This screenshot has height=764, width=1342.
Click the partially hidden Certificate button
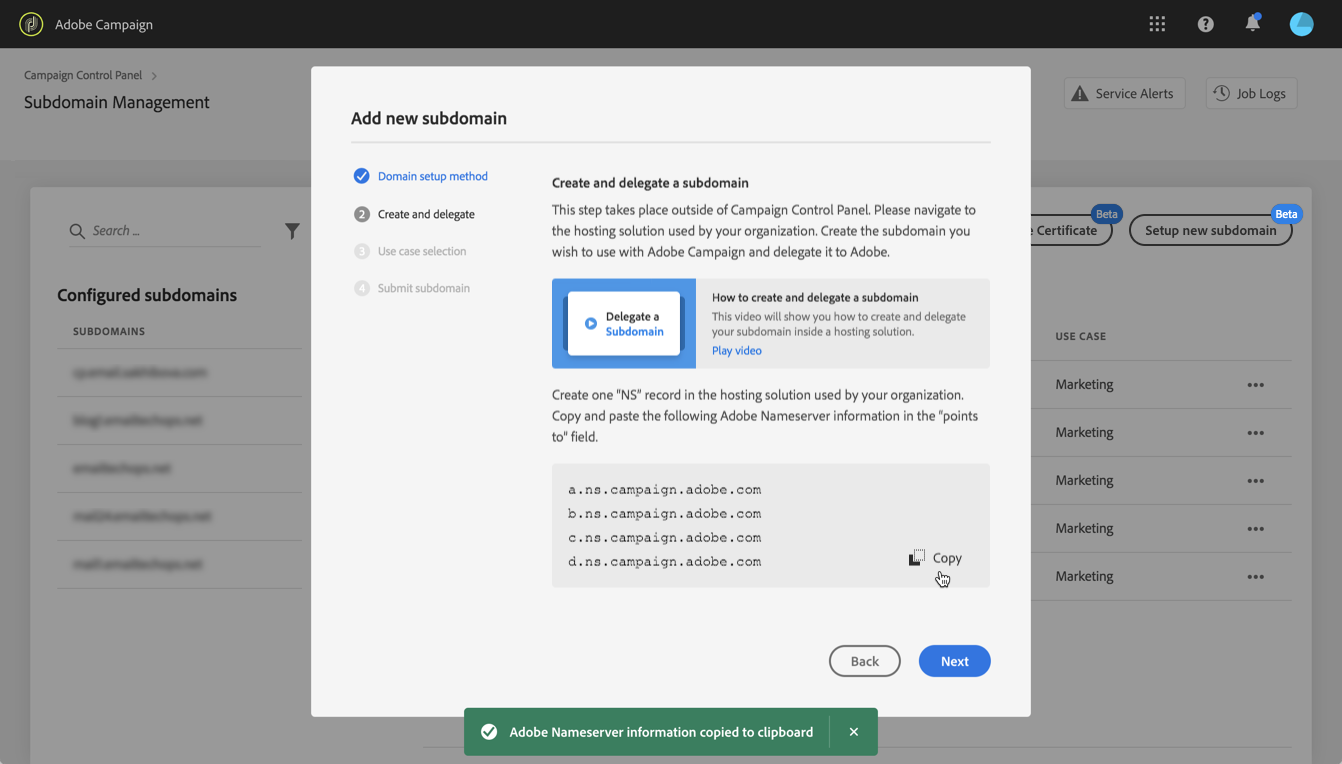tap(1071, 230)
